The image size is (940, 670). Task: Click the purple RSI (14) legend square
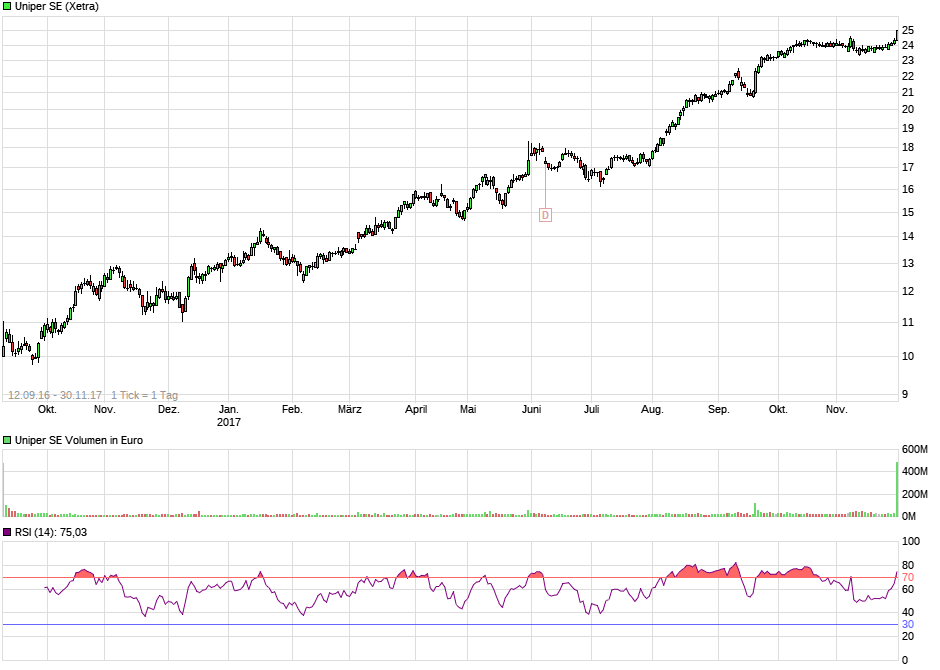[x=7, y=532]
